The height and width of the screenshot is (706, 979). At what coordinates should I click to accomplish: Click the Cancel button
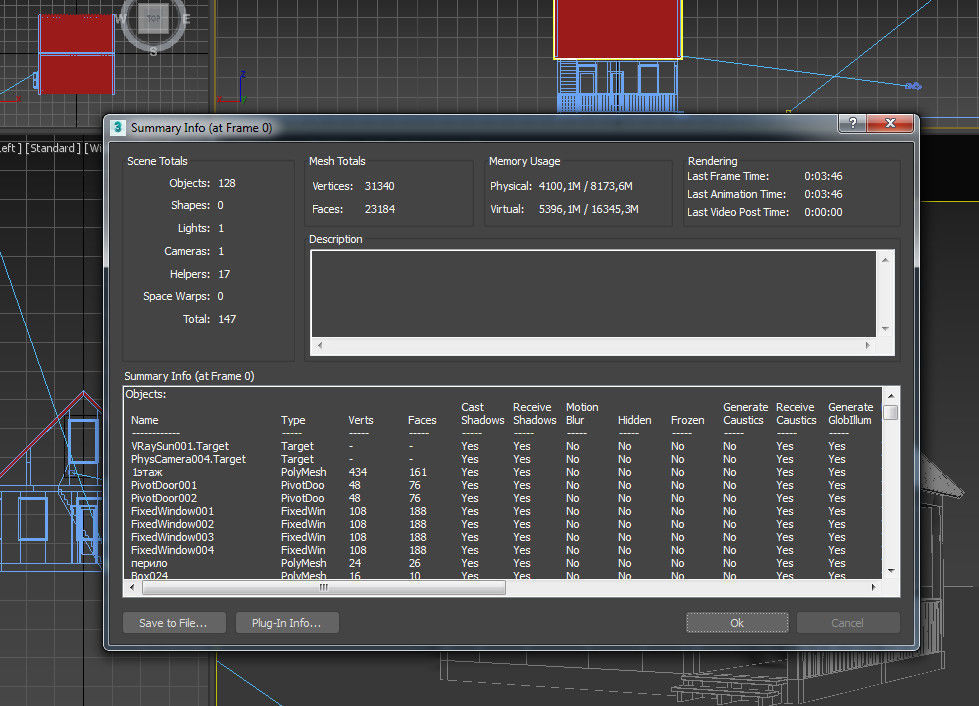tap(848, 622)
